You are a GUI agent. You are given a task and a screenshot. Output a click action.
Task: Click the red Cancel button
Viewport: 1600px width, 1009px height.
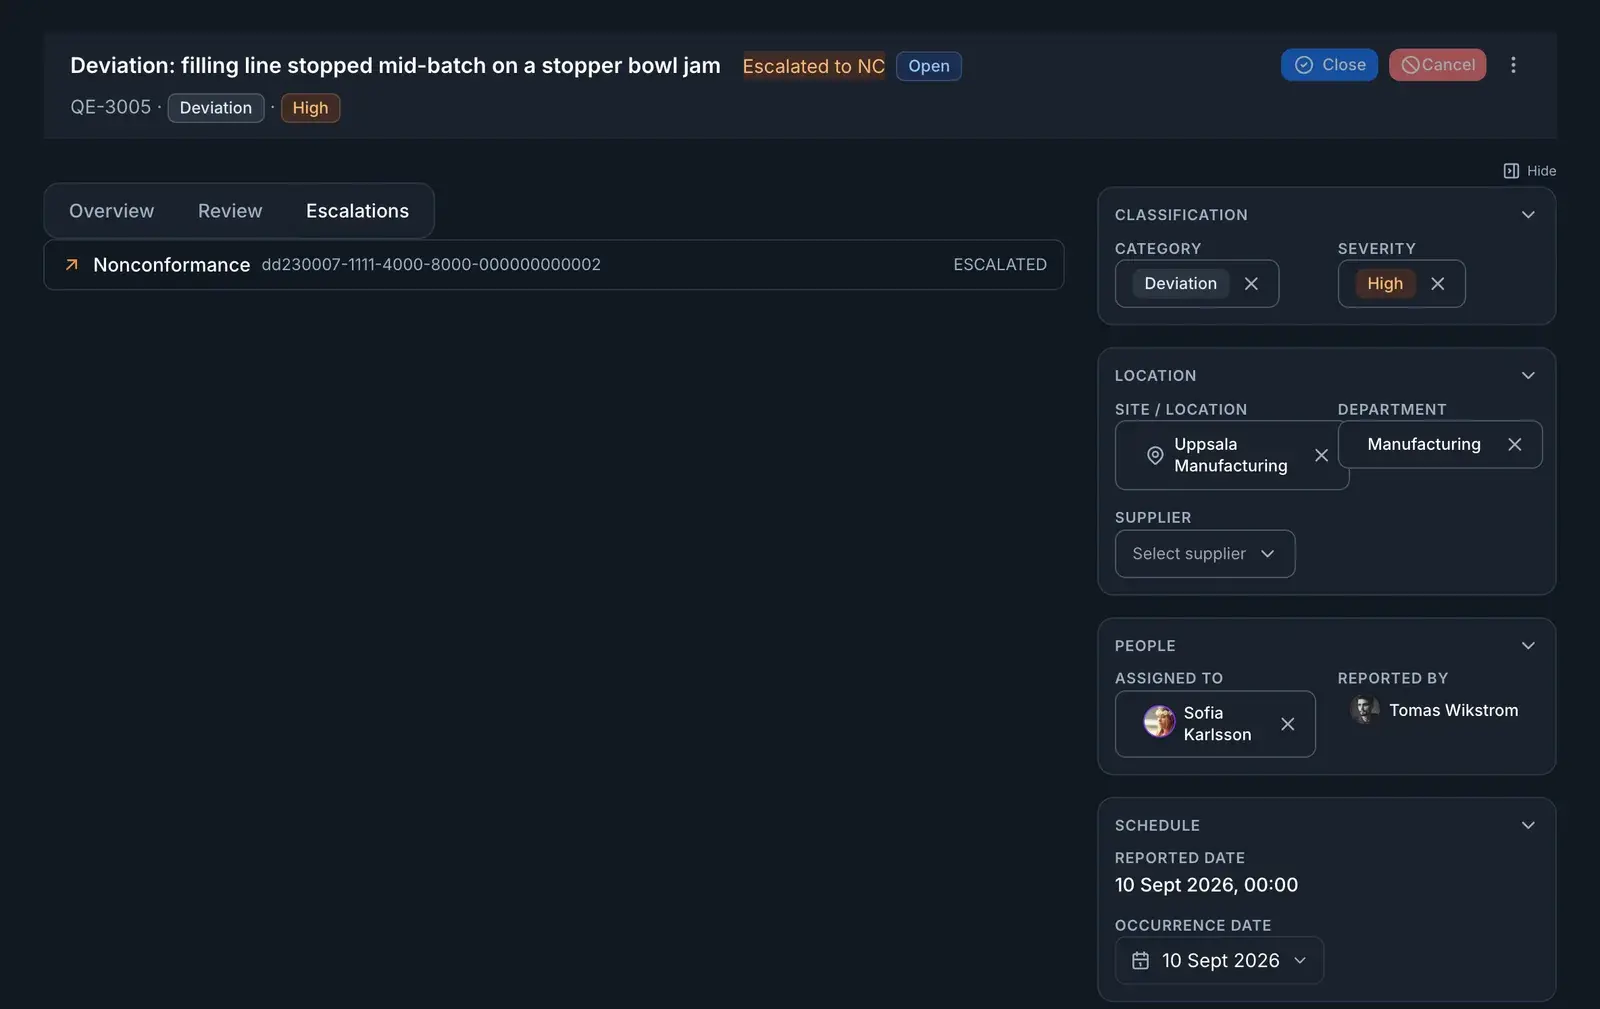pyautogui.click(x=1437, y=65)
